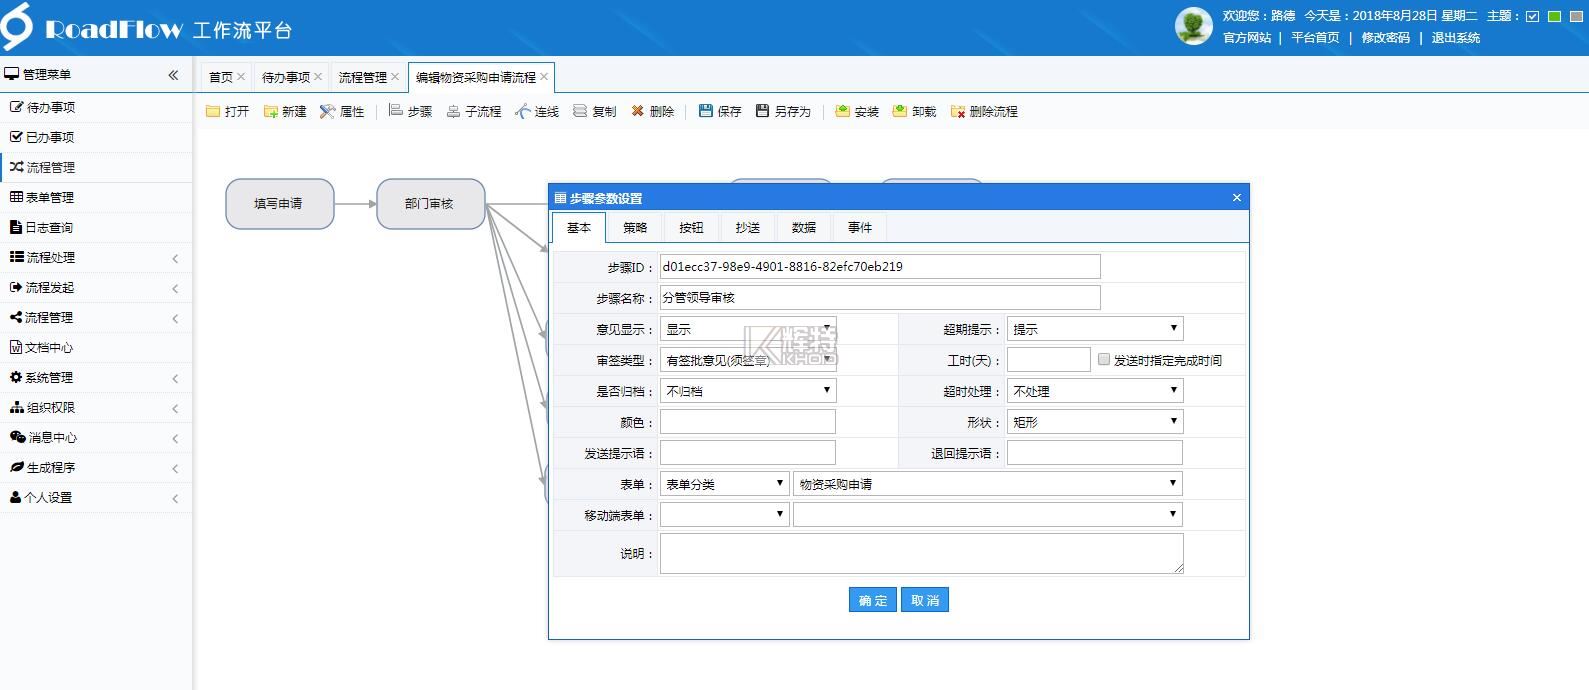1589x690 pixels.
Task: Switch to the 策略 tab in dialog
Action: click(x=635, y=228)
